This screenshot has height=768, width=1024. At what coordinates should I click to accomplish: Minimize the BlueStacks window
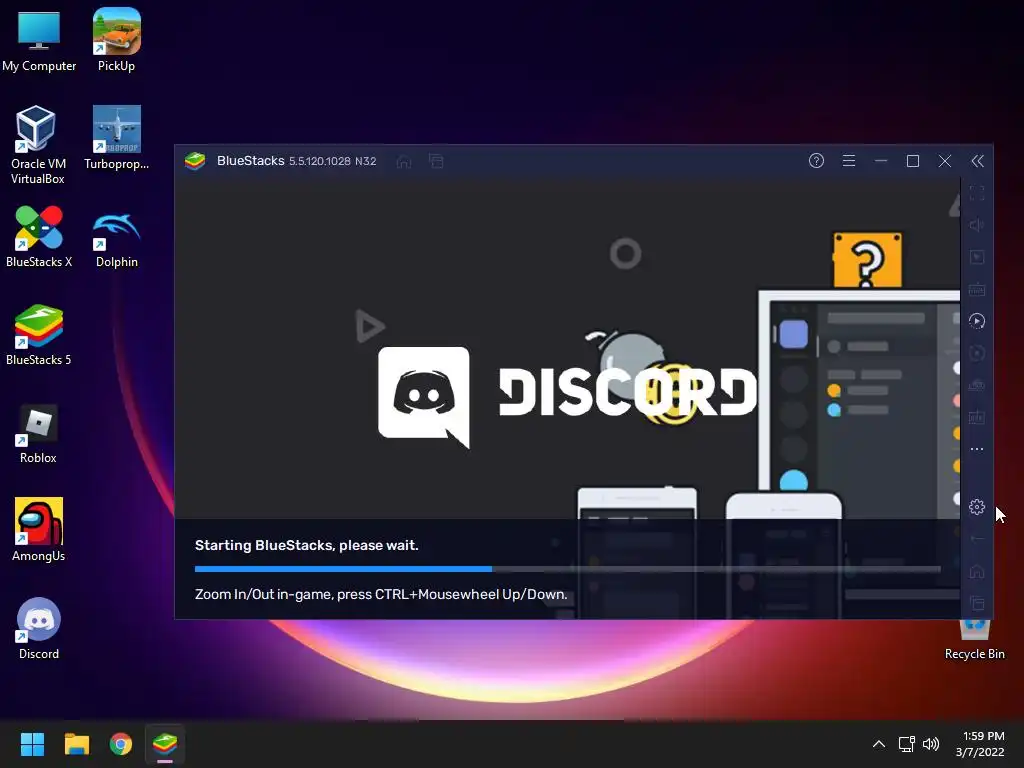point(881,161)
